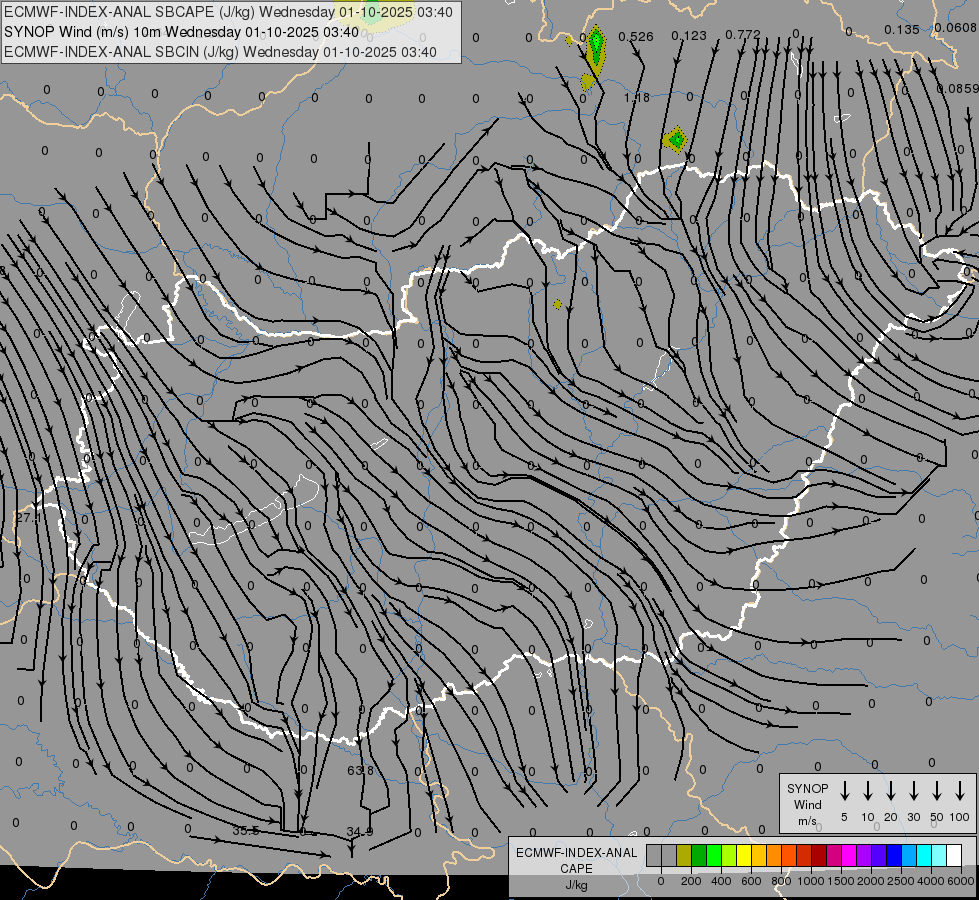This screenshot has width=979, height=900.
Task: Select the red swatch just before 1000
Action: [804, 855]
